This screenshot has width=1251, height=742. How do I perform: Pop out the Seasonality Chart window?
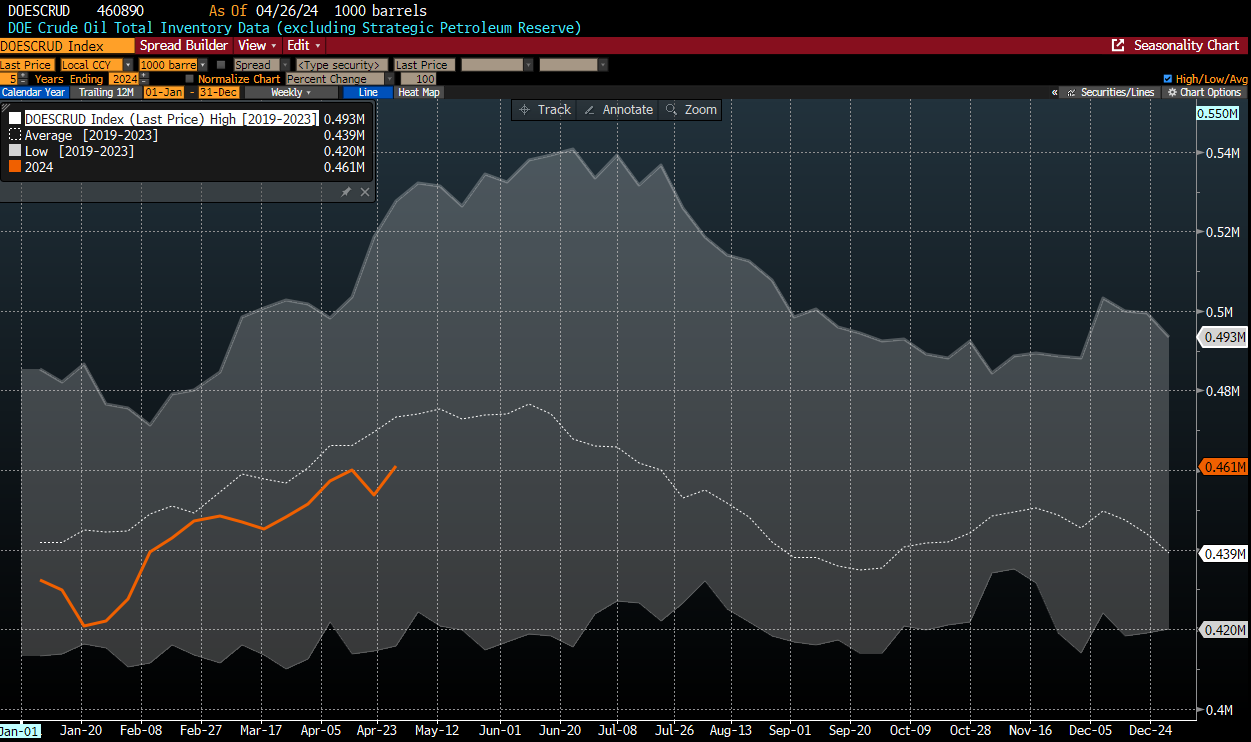pos(1118,46)
